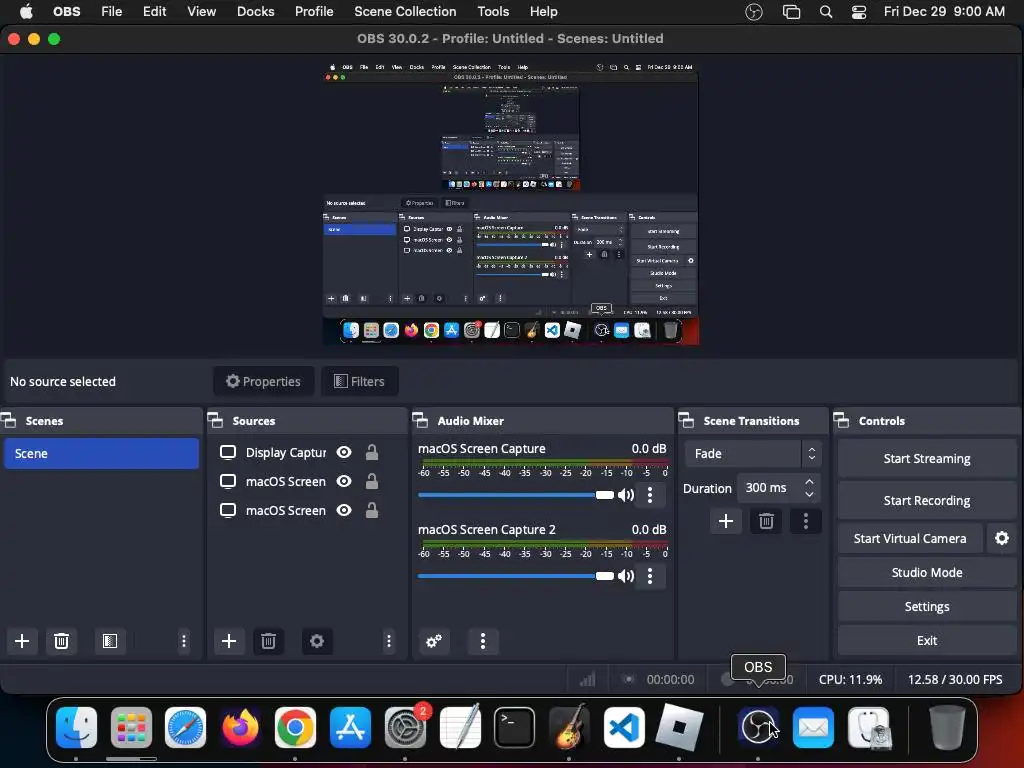Toggle lock on second source macOS Screen
This screenshot has width=1024, height=768.
point(372,481)
